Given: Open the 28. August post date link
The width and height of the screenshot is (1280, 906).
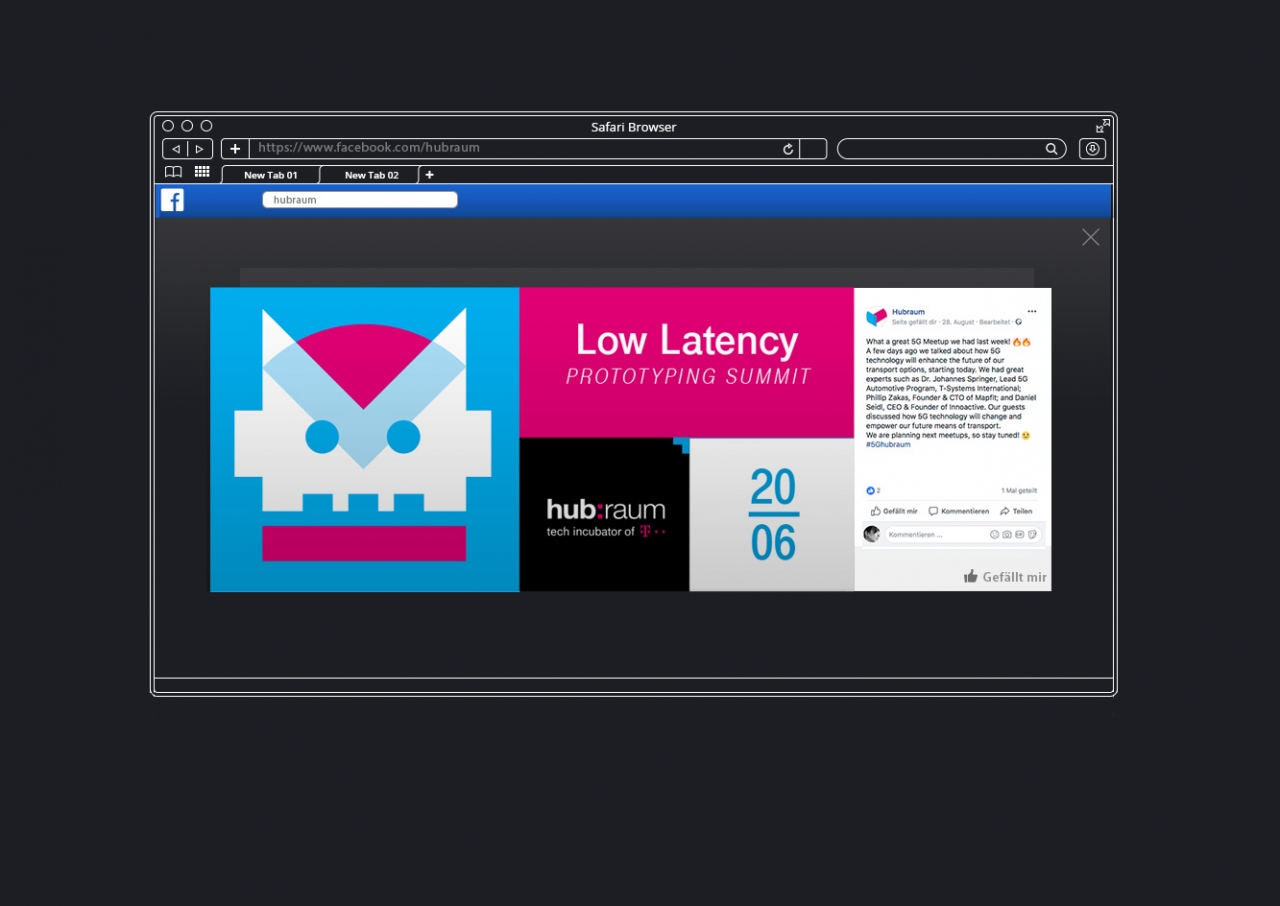Looking at the screenshot, I should click(x=957, y=322).
